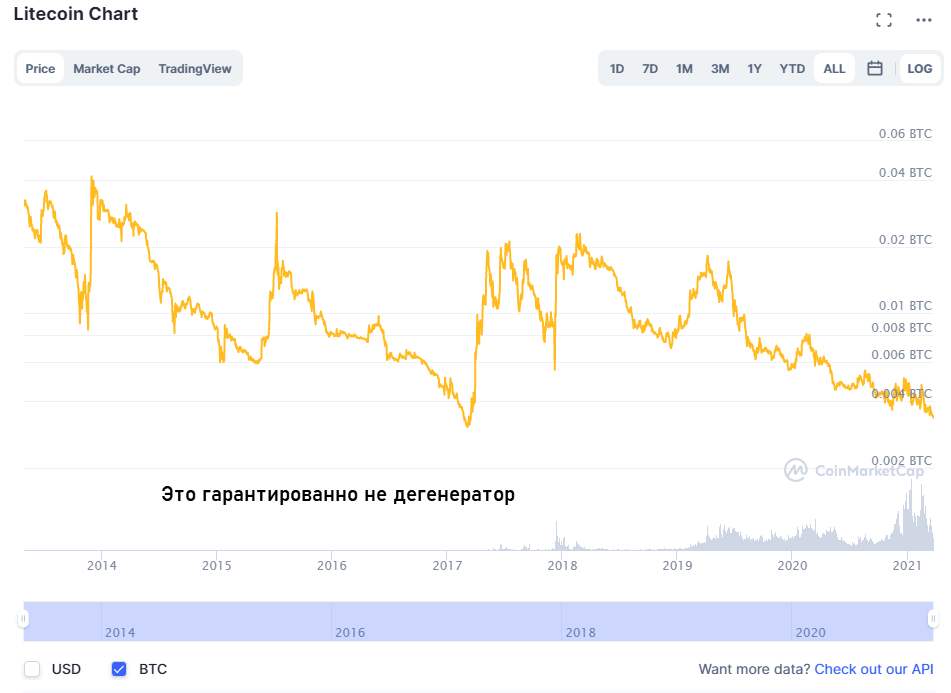Select the 1Y time range
951x693 pixels.
pos(755,69)
